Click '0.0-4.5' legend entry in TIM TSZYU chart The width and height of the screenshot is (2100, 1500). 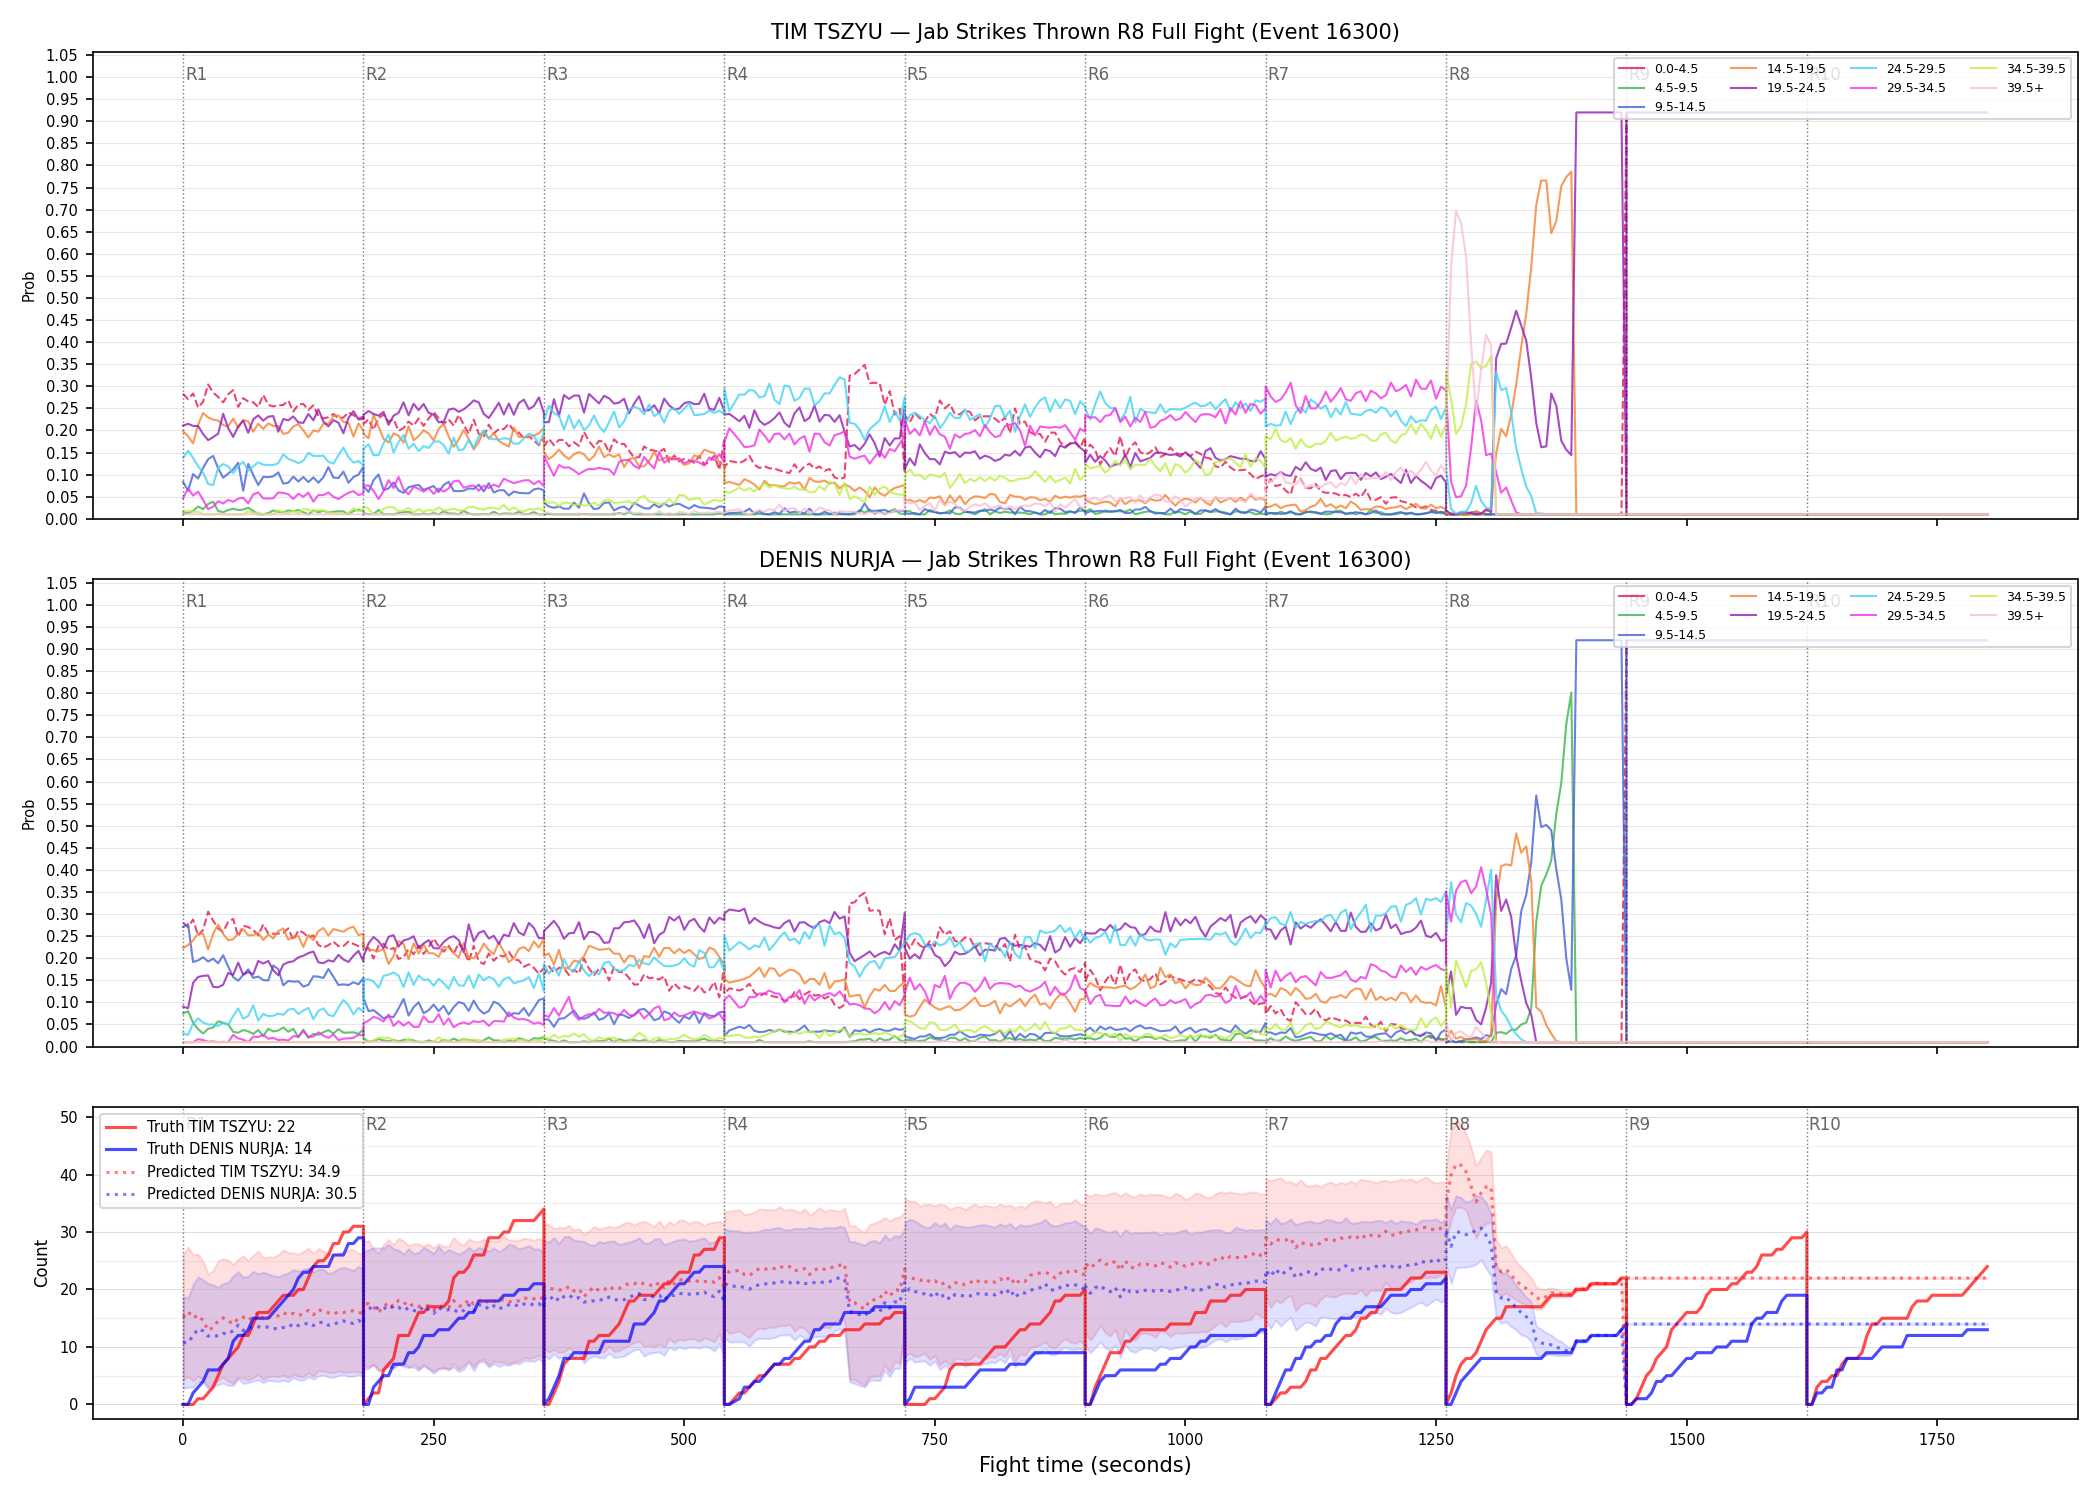pyautogui.click(x=1658, y=69)
